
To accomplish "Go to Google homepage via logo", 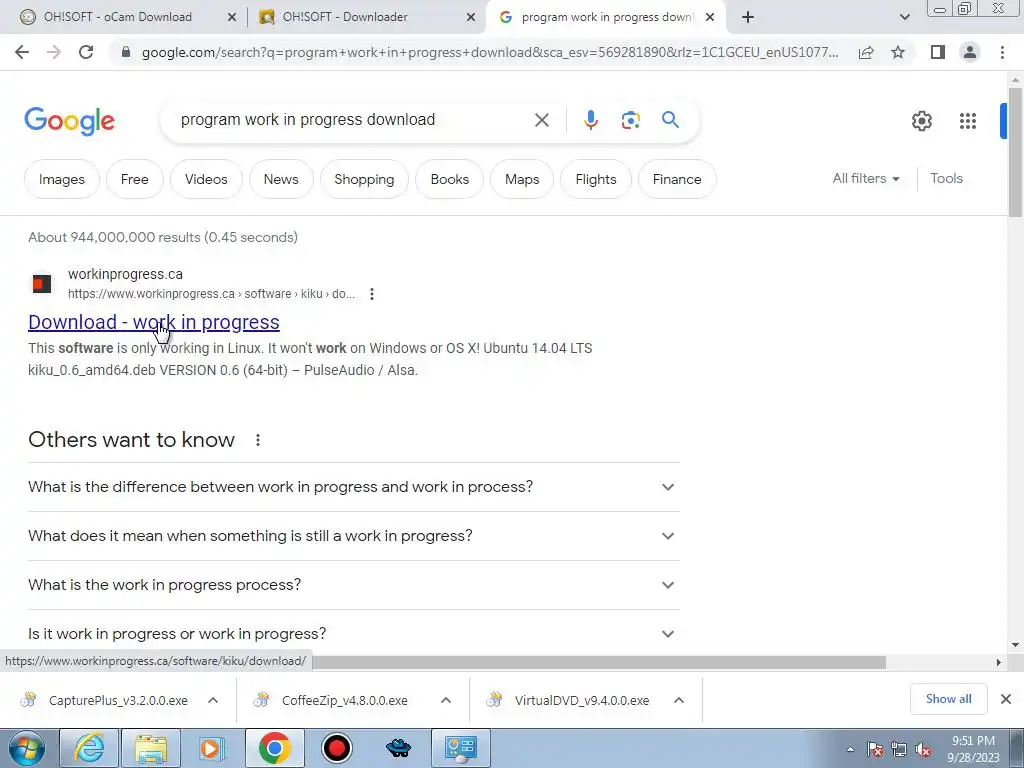I will click(70, 121).
